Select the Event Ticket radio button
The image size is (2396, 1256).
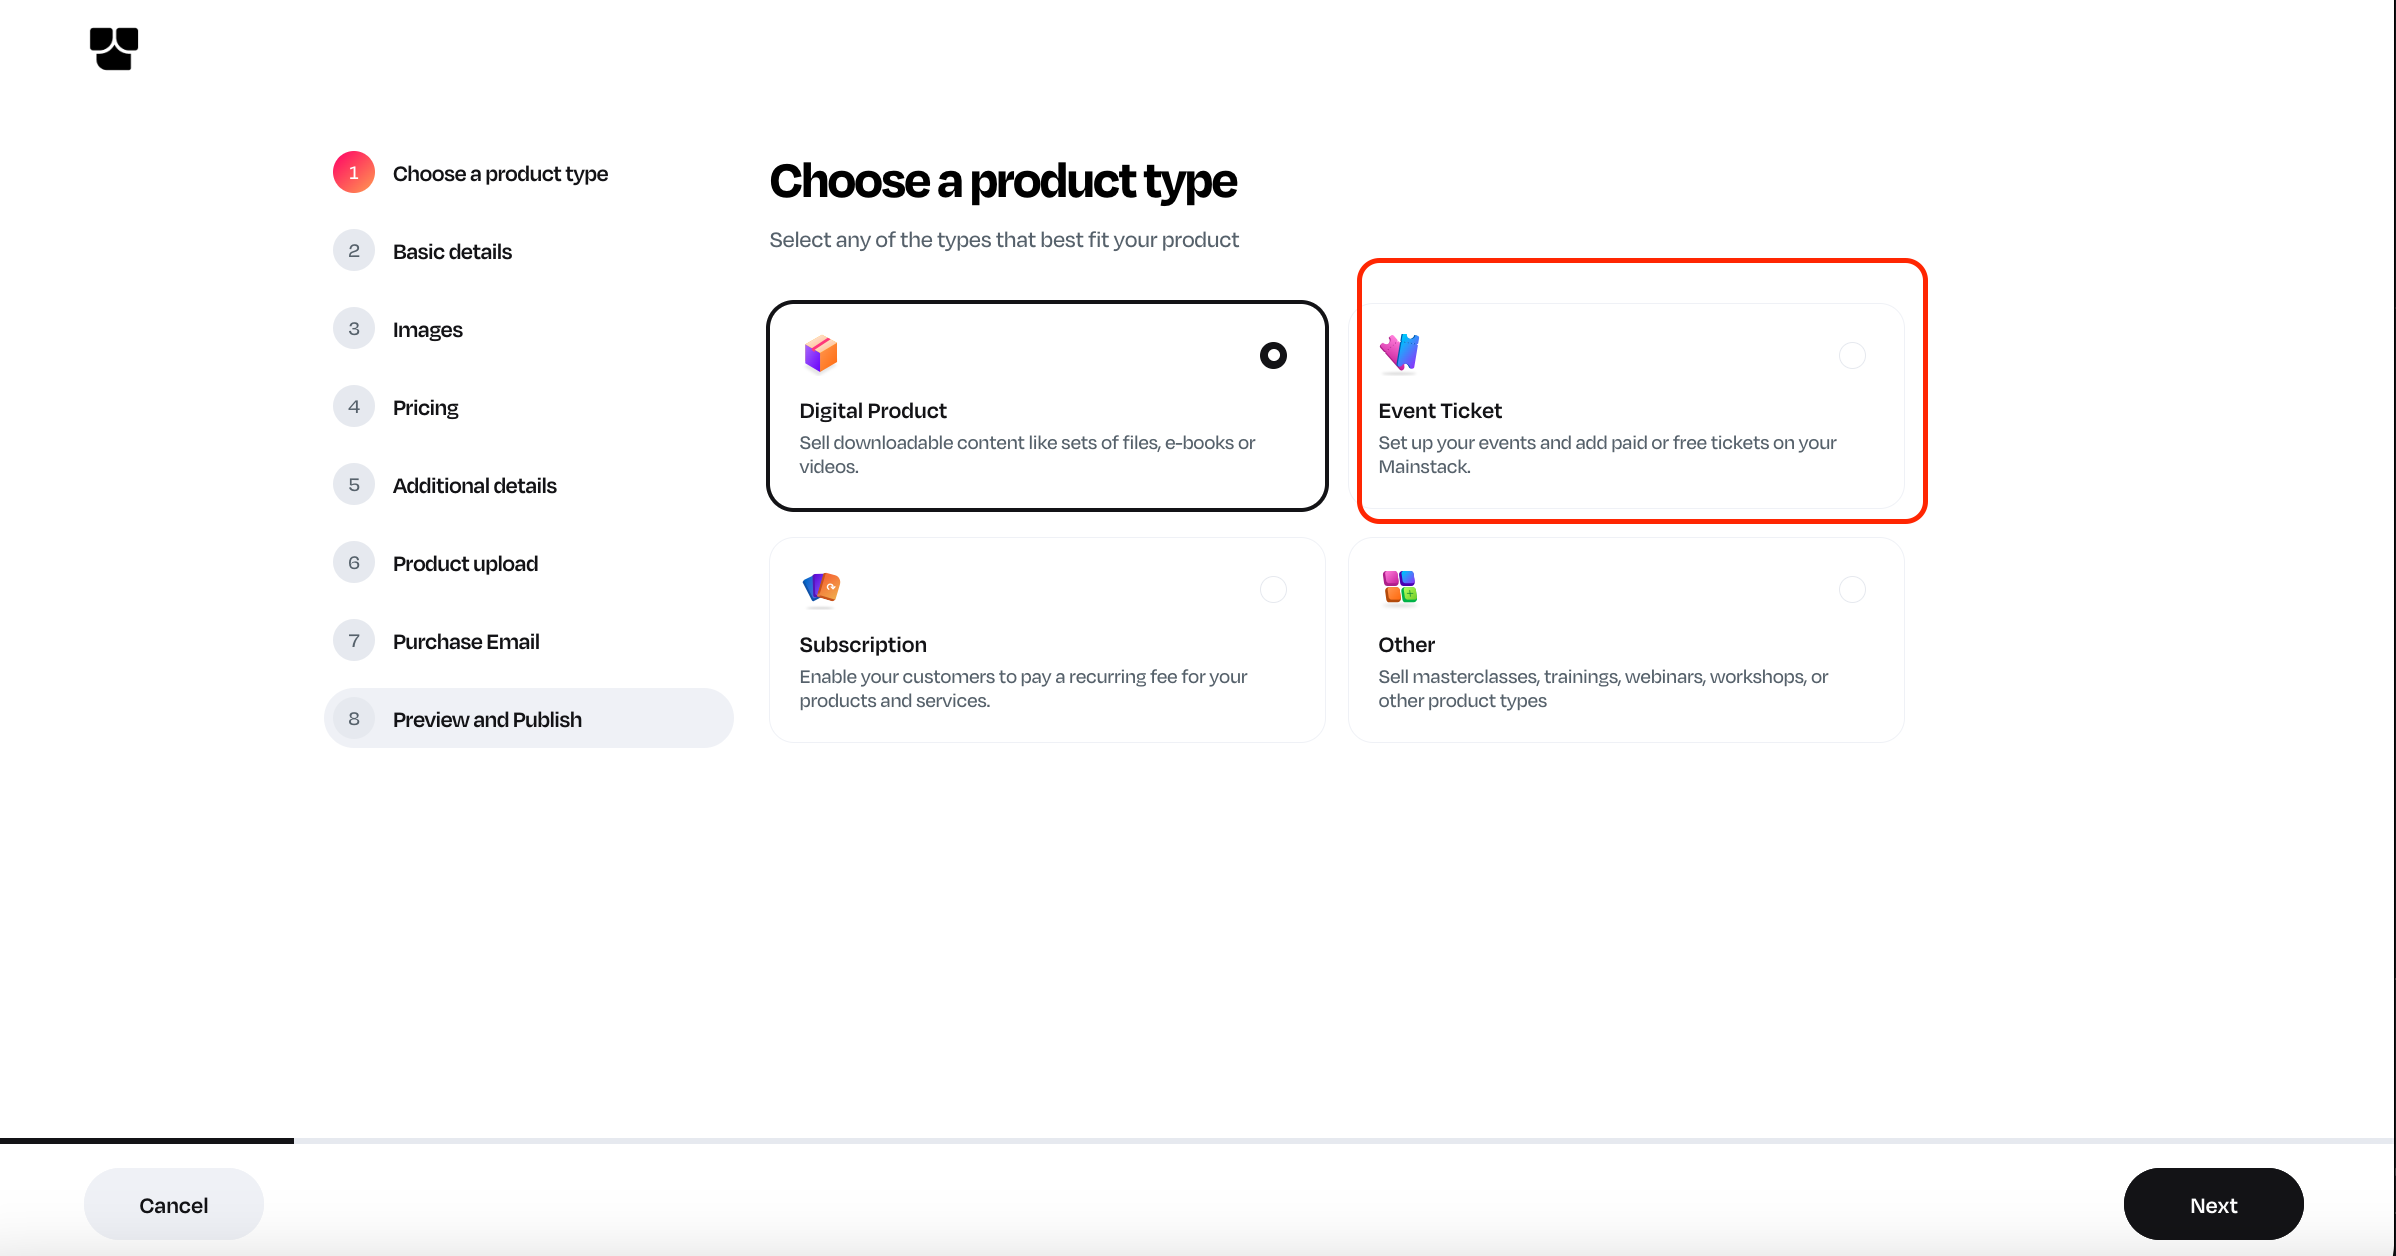pos(1852,355)
